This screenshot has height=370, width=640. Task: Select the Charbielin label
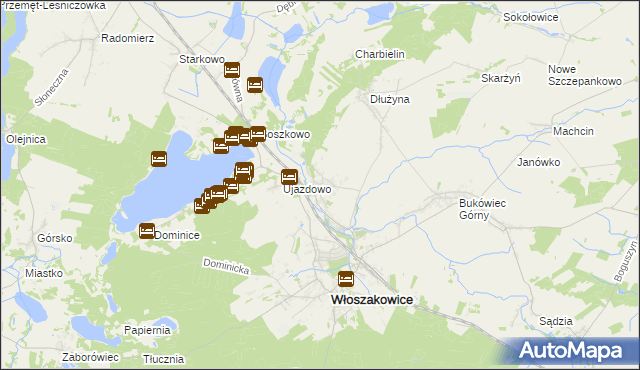coord(380,54)
